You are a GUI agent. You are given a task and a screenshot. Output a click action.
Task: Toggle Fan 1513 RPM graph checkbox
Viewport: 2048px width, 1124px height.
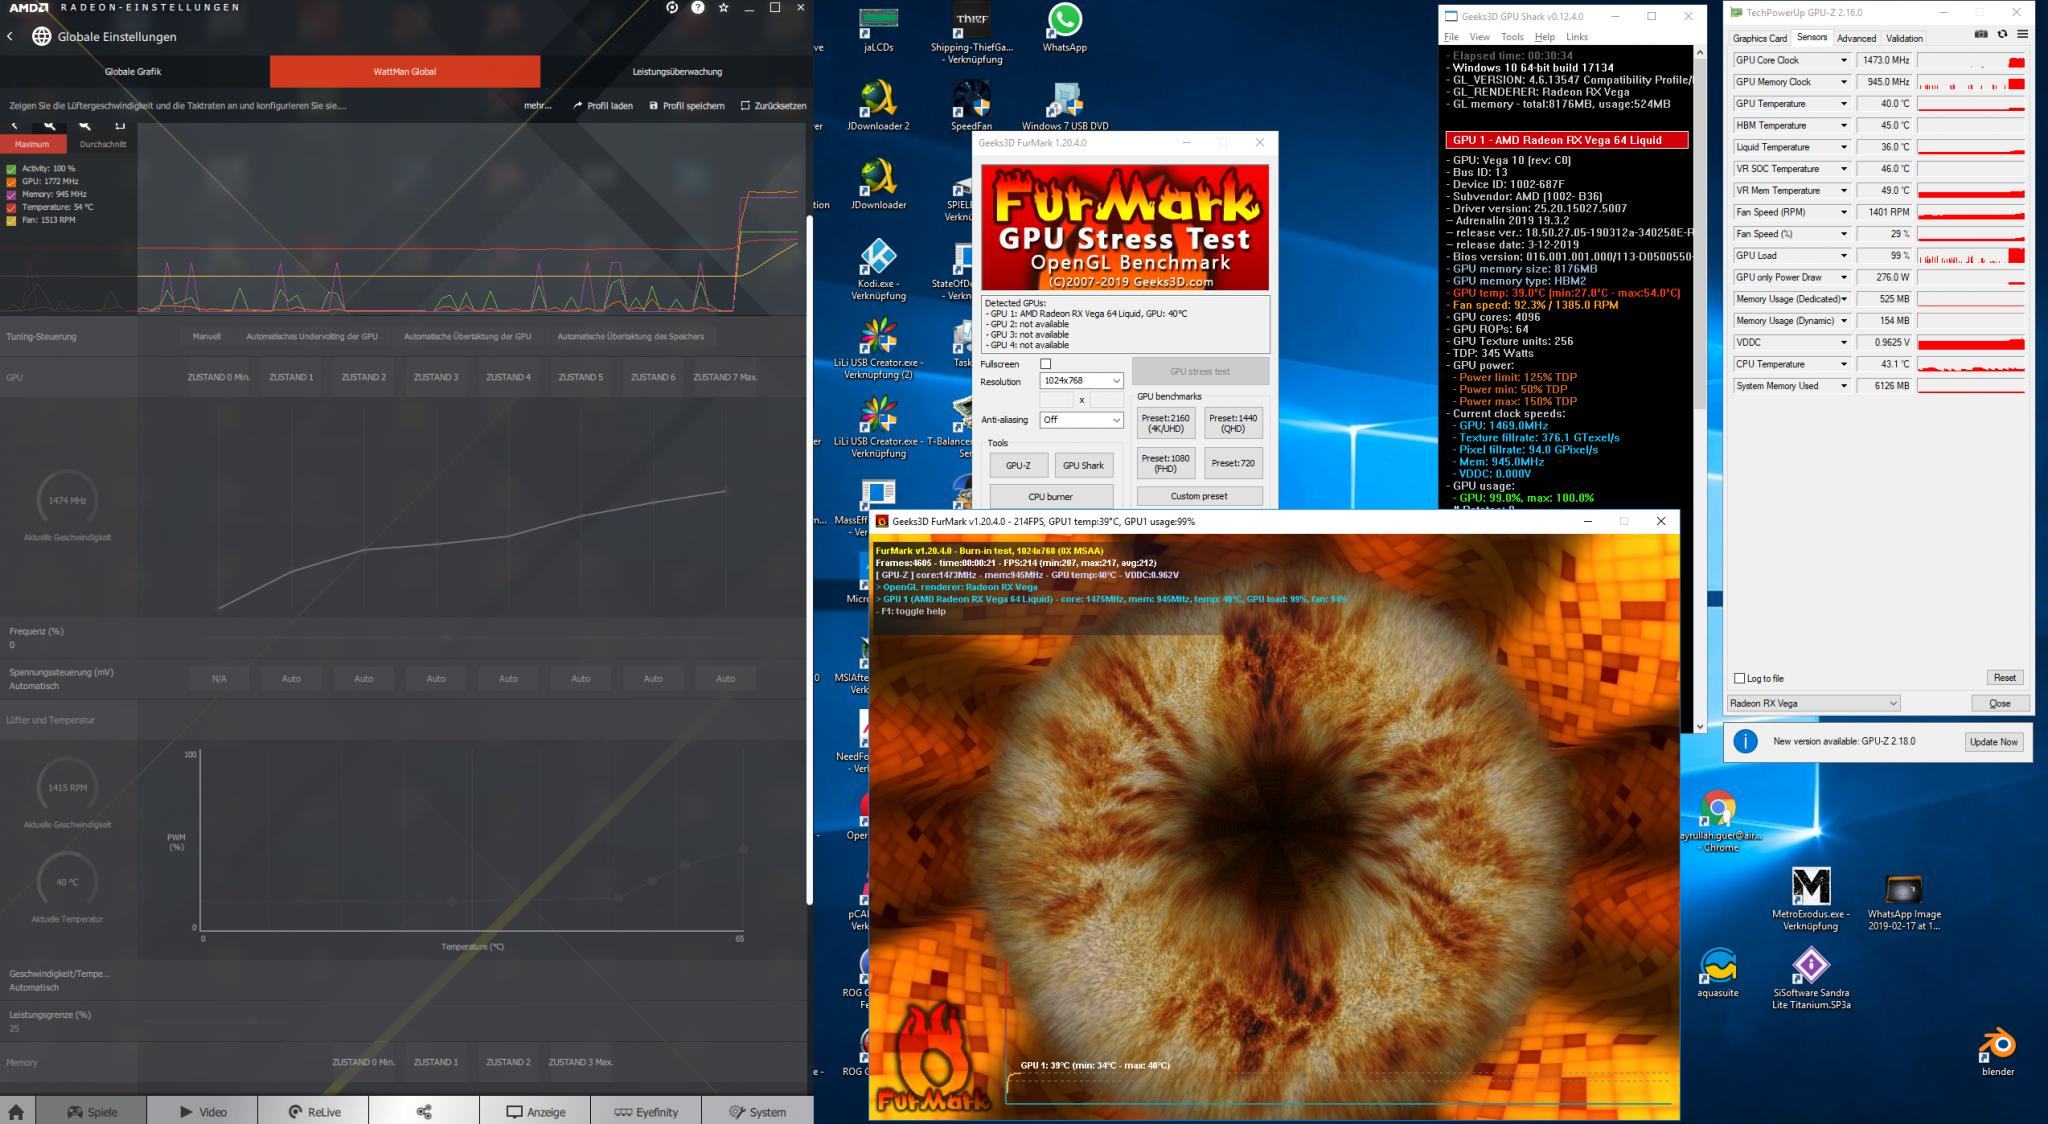[x=11, y=221]
